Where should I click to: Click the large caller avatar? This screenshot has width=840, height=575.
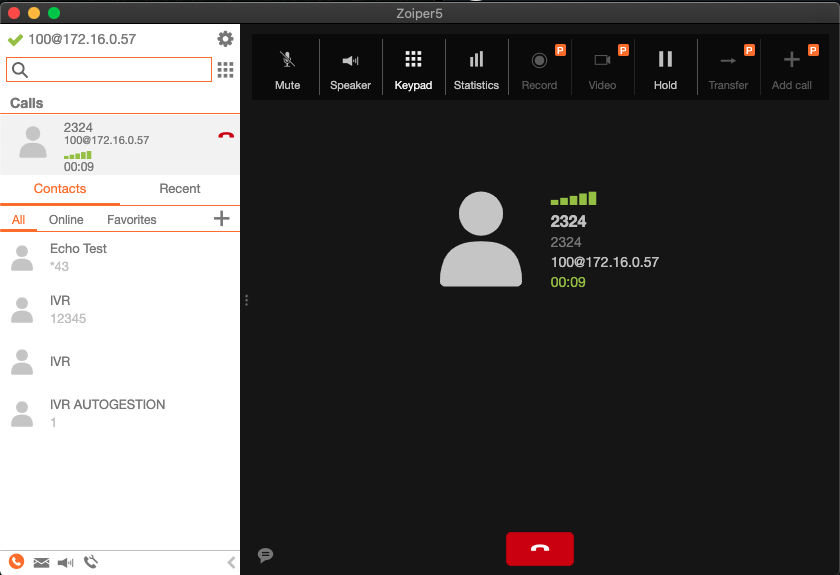[x=481, y=239]
